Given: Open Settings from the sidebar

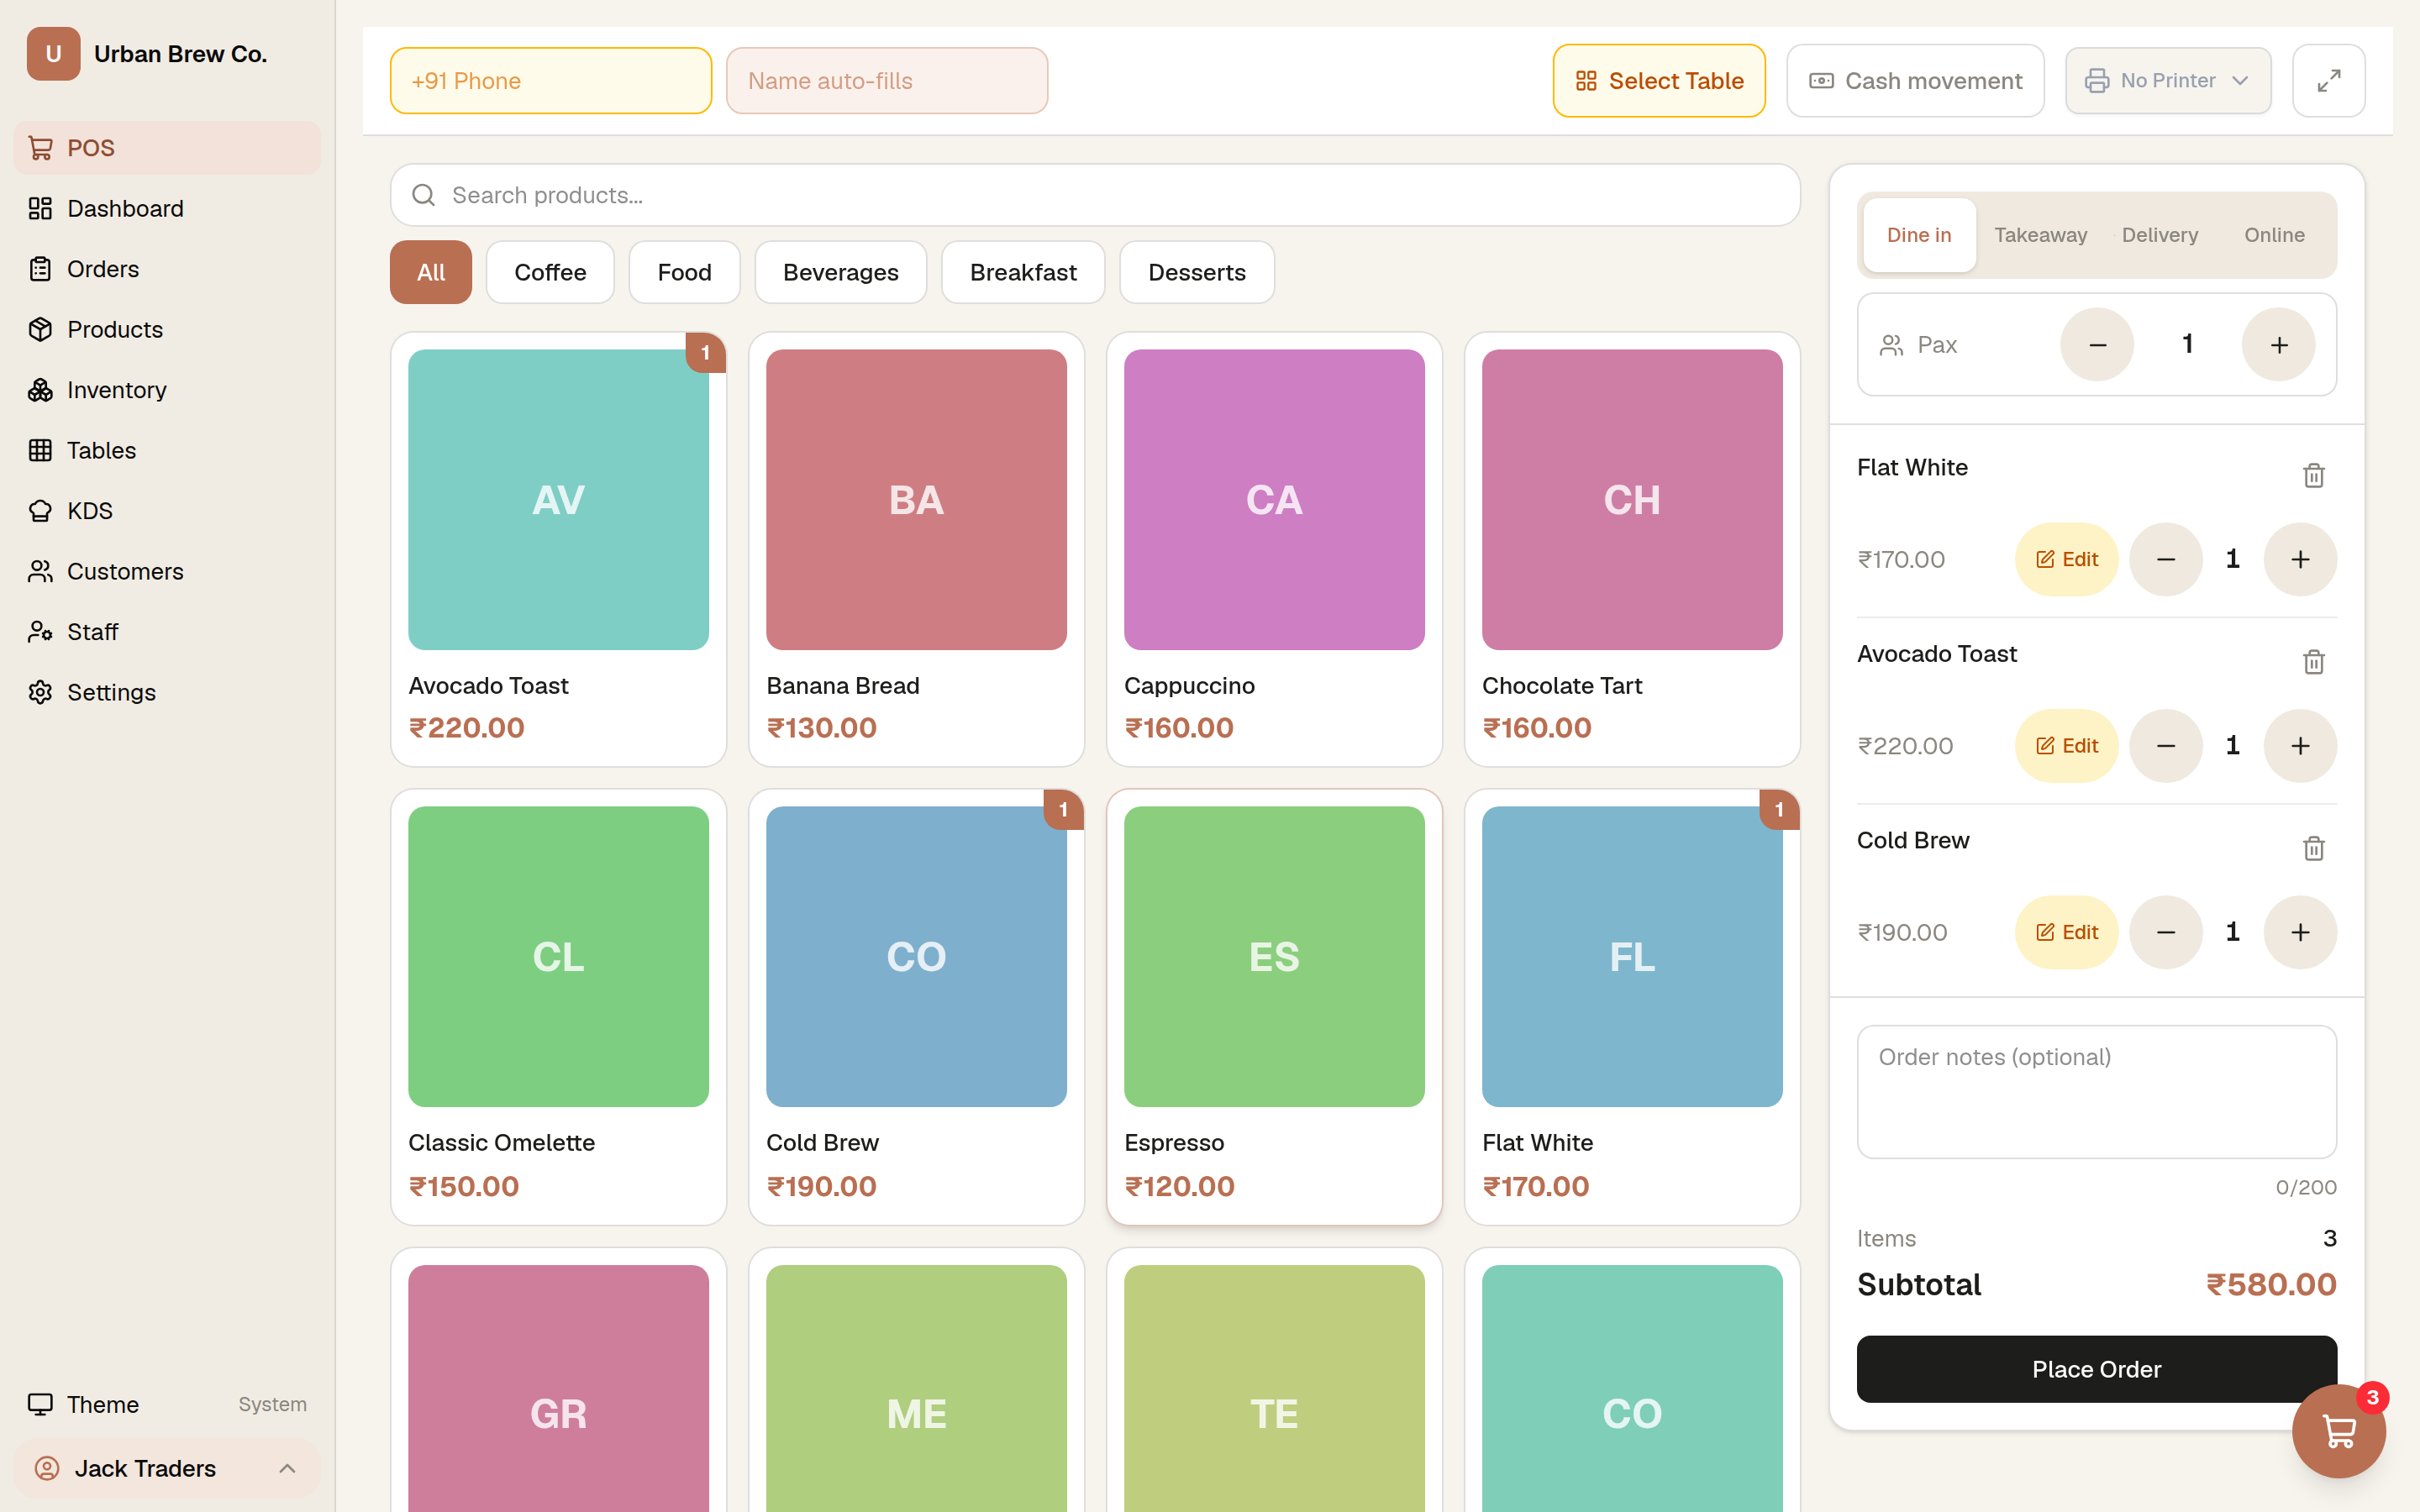Looking at the screenshot, I should pyautogui.click(x=167, y=692).
